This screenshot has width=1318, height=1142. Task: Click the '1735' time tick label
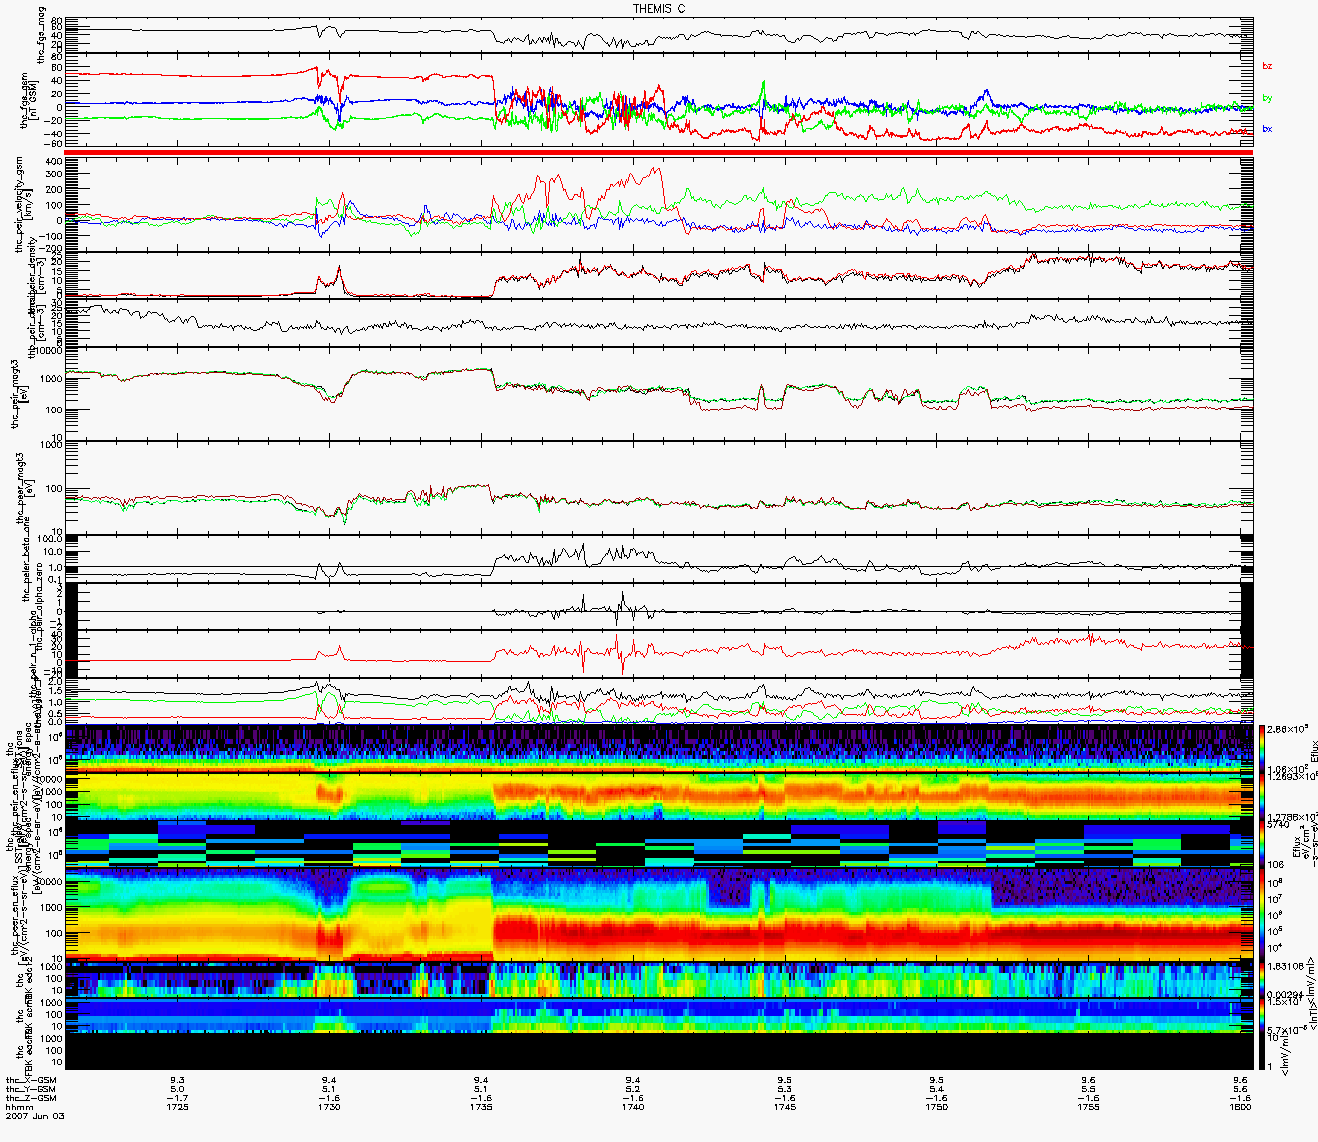click(x=481, y=1107)
